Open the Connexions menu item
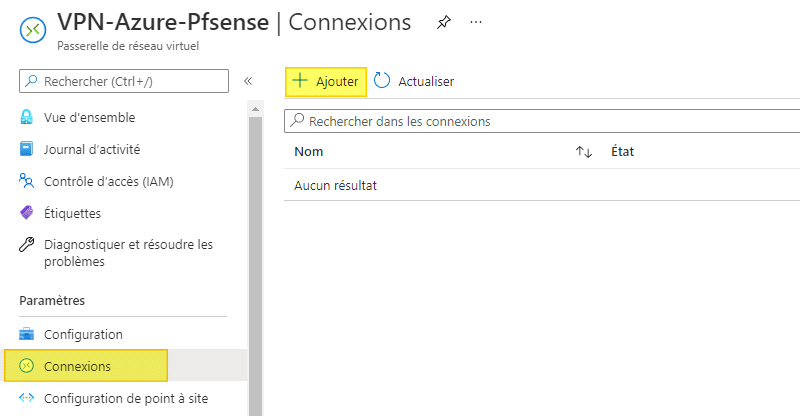 coord(77,366)
